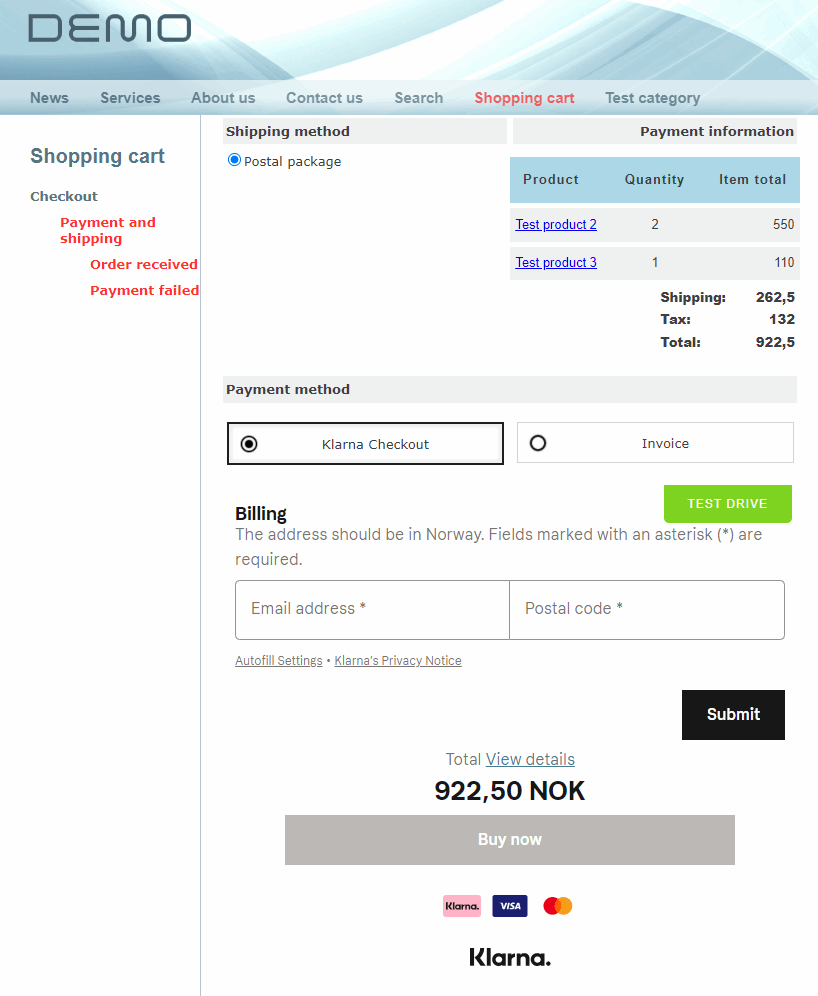Open the Test product 2 link

pos(556,225)
